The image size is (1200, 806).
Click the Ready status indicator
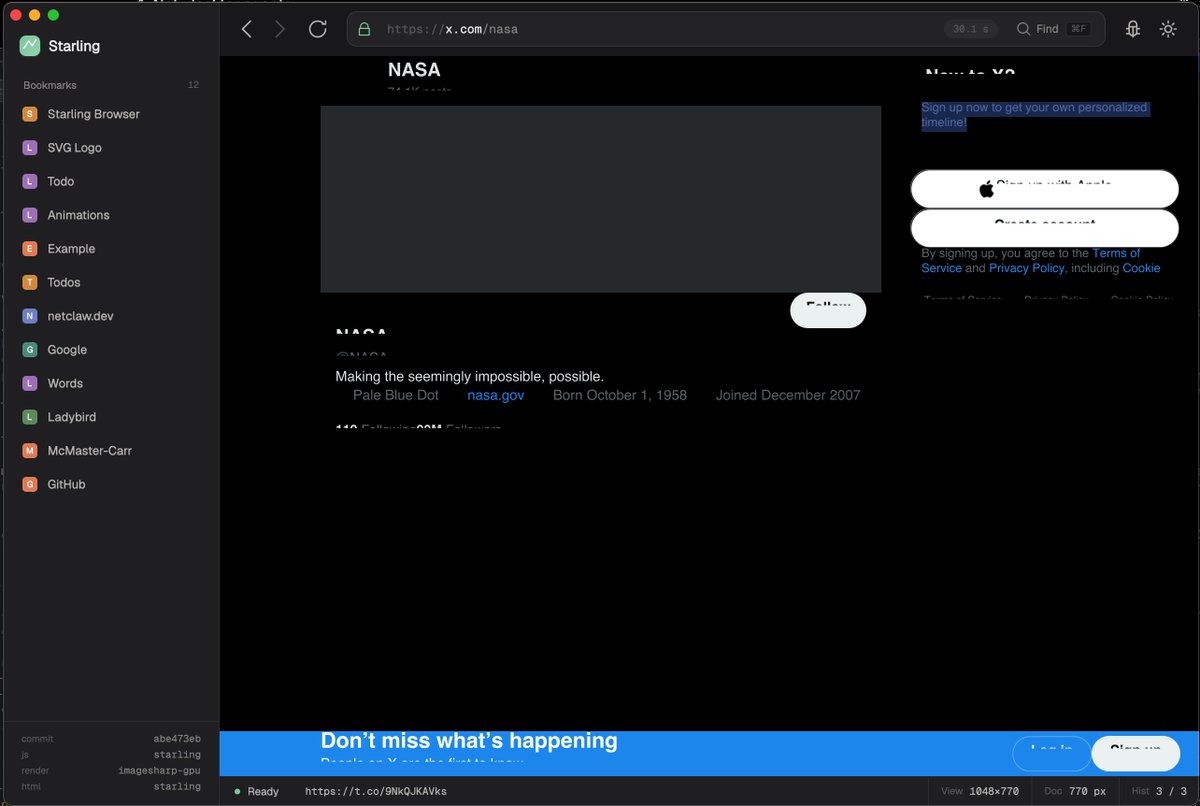tap(256, 791)
